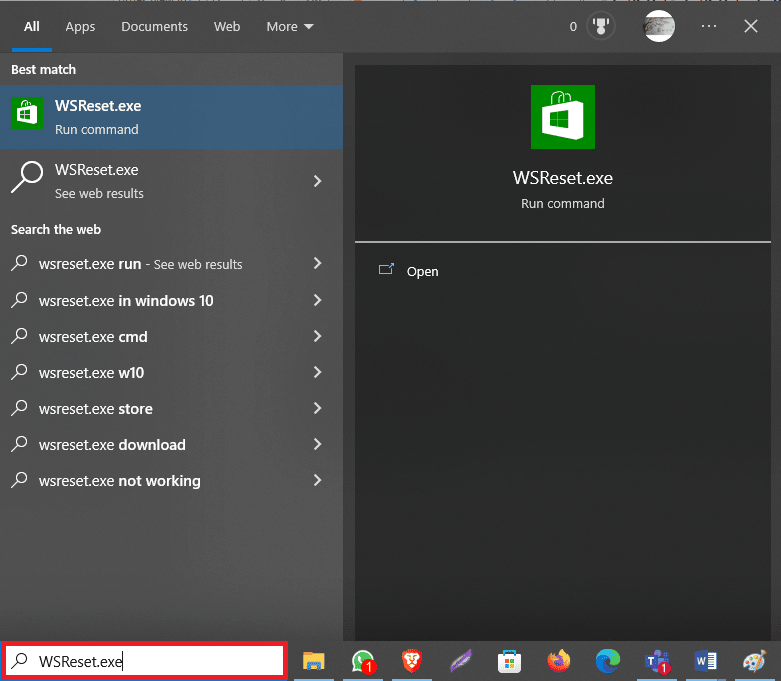This screenshot has width=781, height=681.
Task: Expand arrow for wsreset.exe w10 suggestion
Action: [x=317, y=372]
